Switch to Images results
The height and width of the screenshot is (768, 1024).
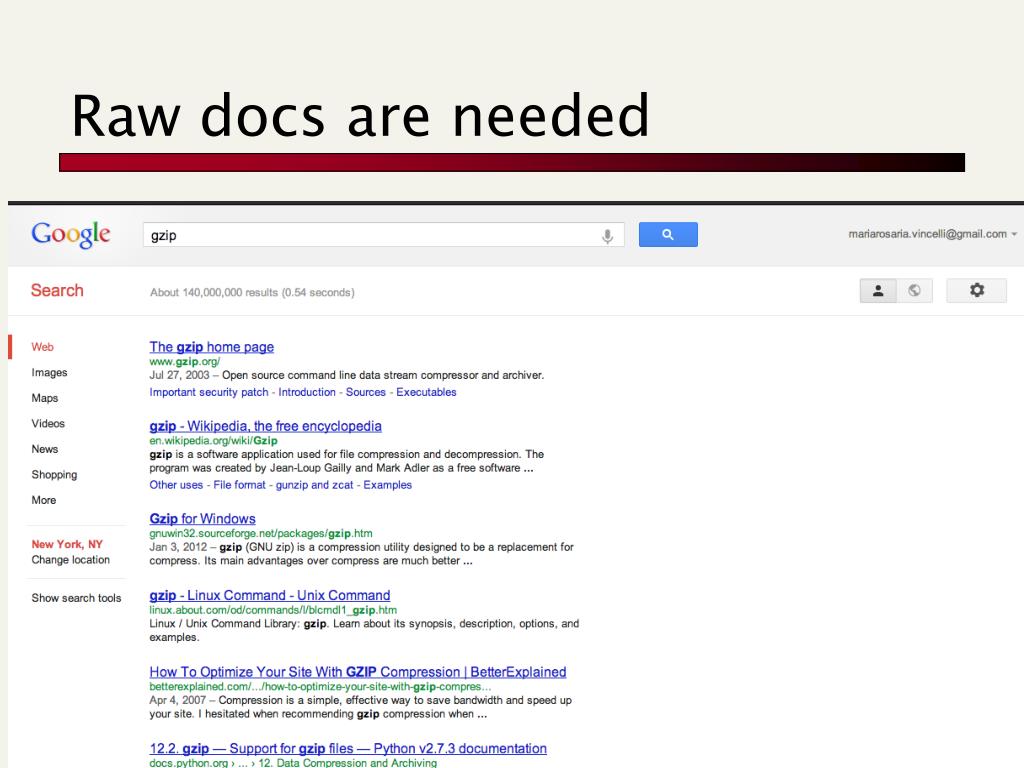49,372
